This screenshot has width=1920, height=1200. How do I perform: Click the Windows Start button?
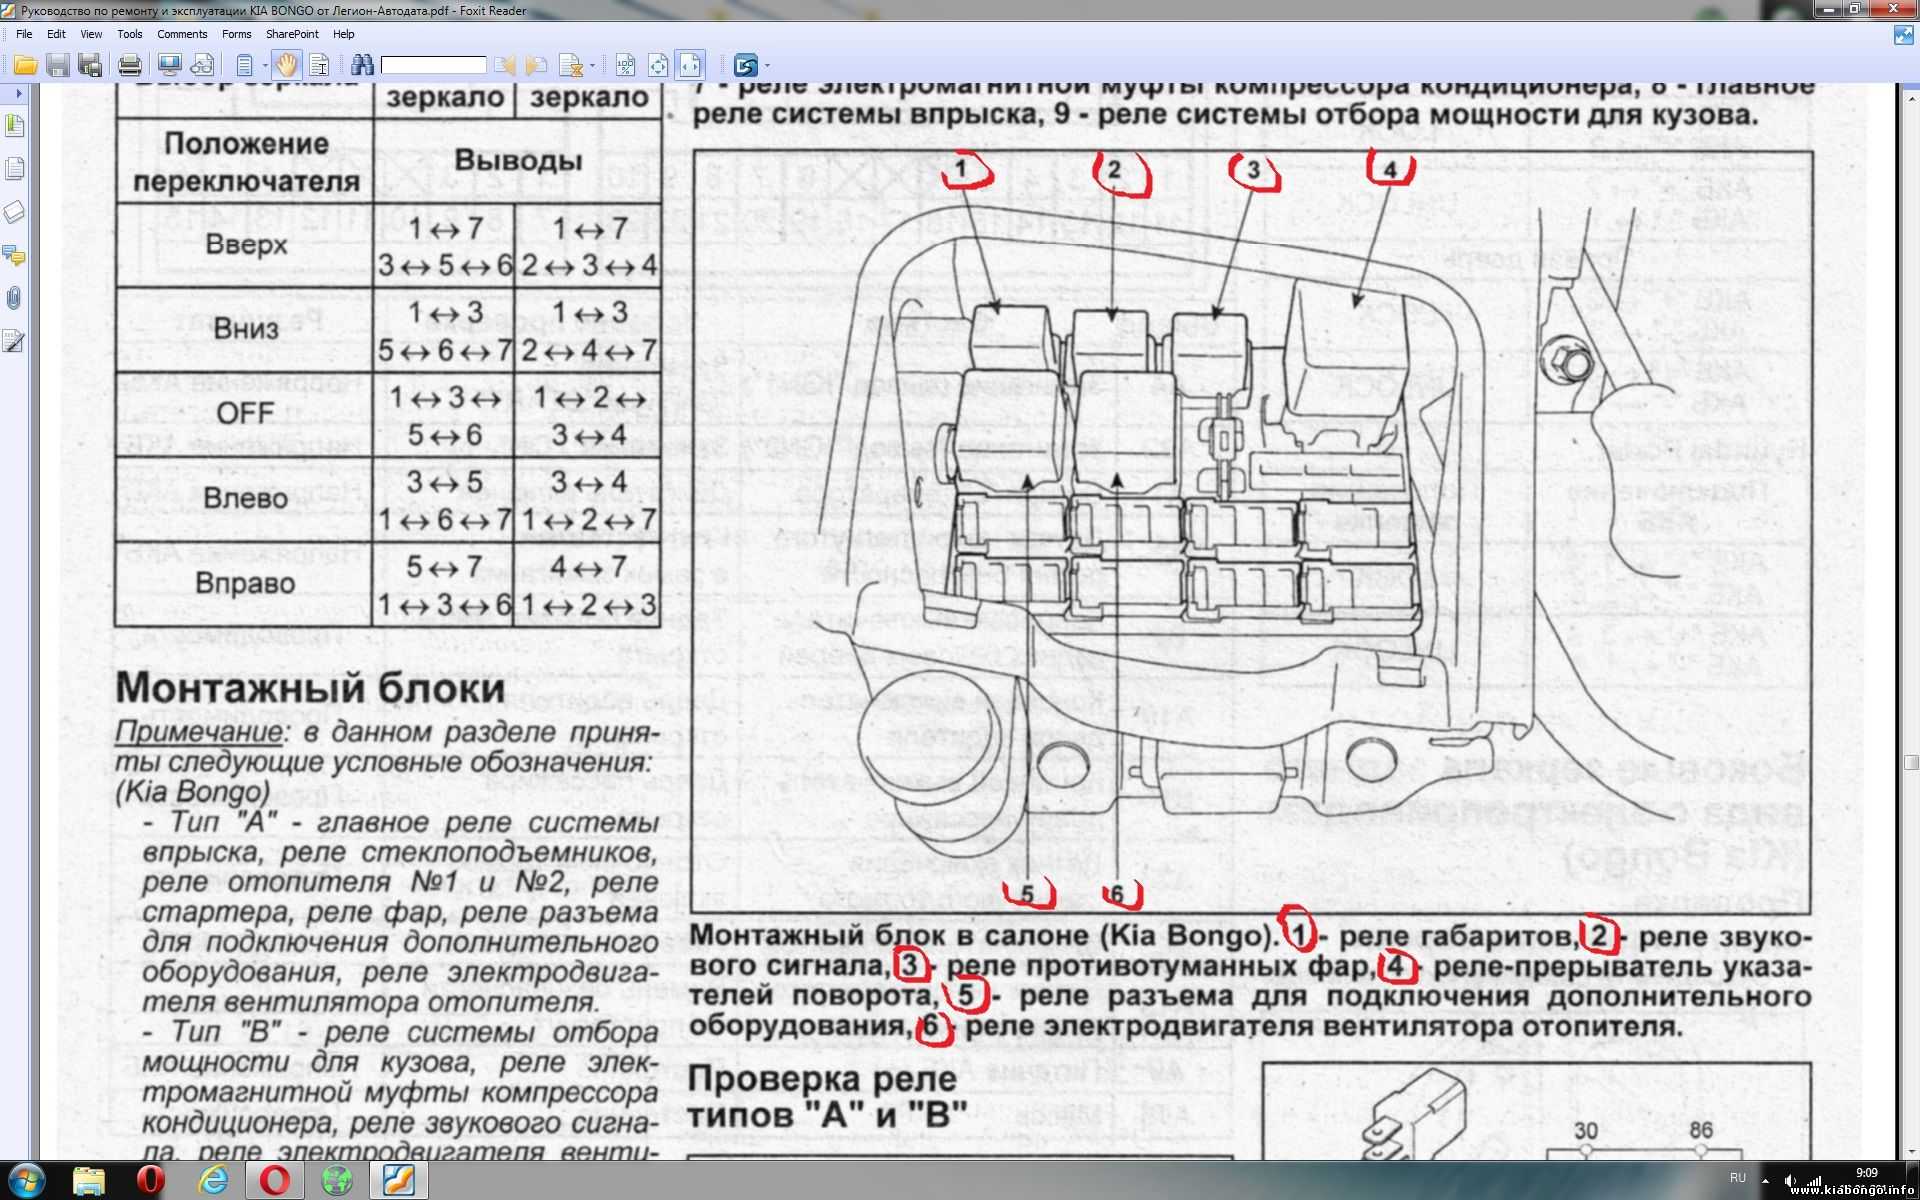point(26,1181)
